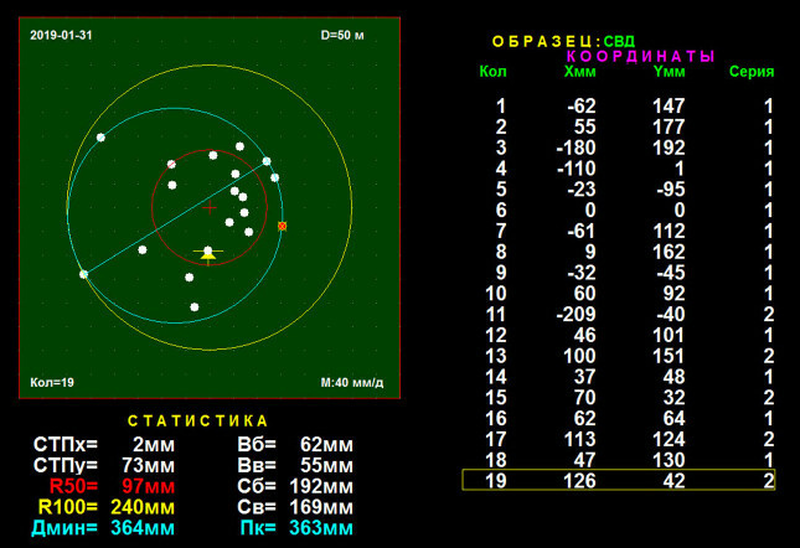The width and height of the screenshot is (800, 548).
Task: Click the Кол column header
Action: tap(493, 71)
